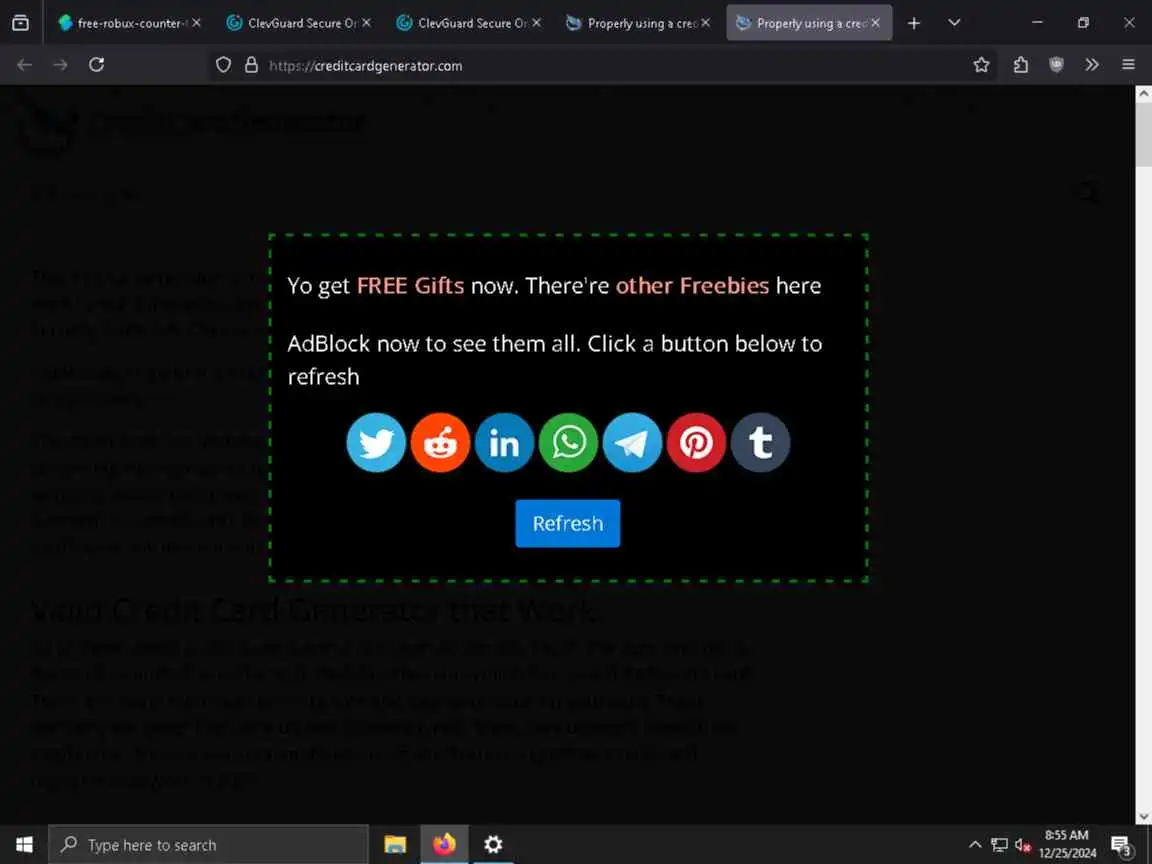Show more toolbar tools via double chevron
1152x864 pixels.
(1092, 65)
